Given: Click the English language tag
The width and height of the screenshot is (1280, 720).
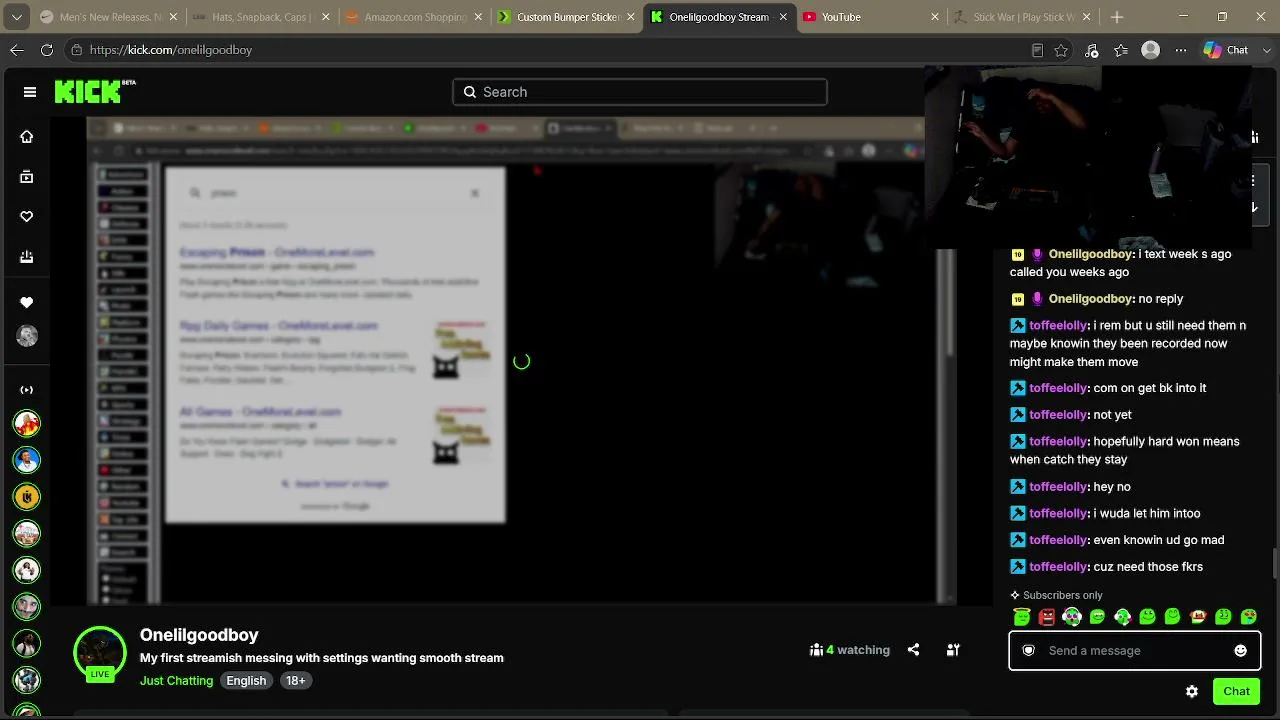Looking at the screenshot, I should [246, 681].
